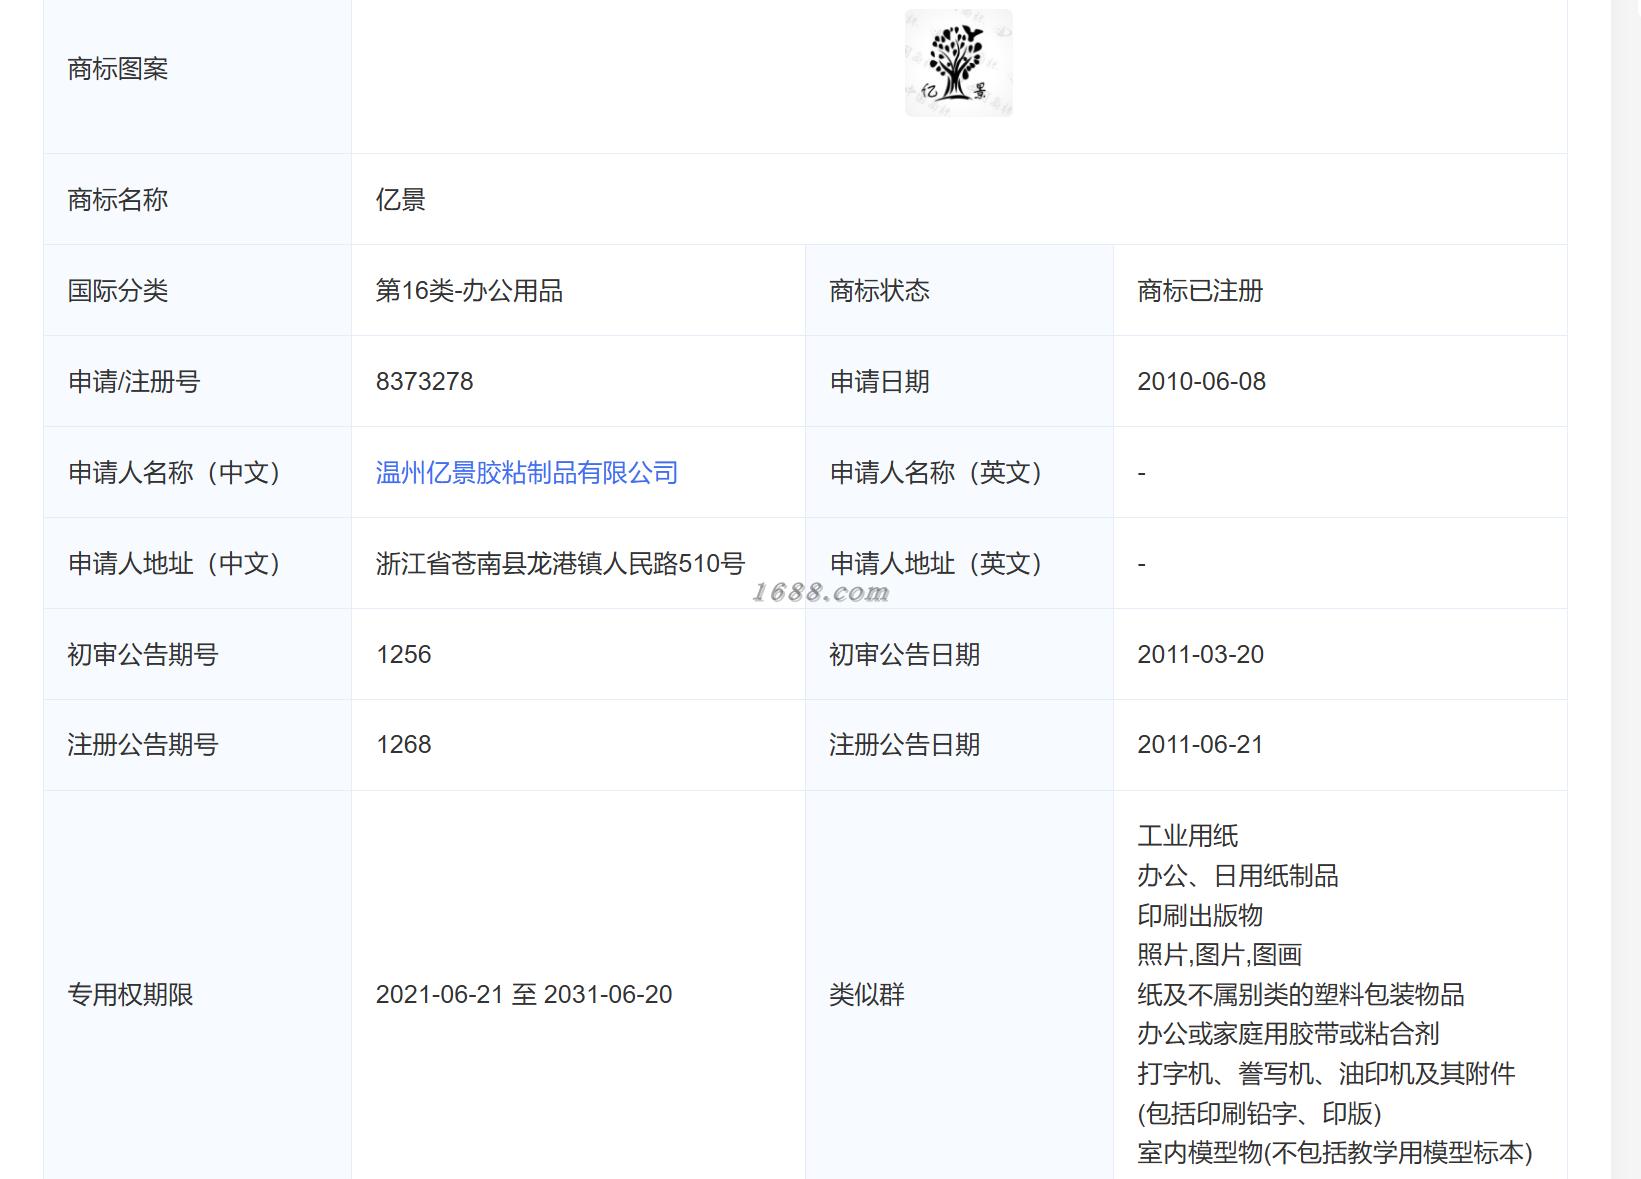Select the 注册公告日期 label
Image resolution: width=1641 pixels, height=1179 pixels.
pyautogui.click(x=904, y=744)
